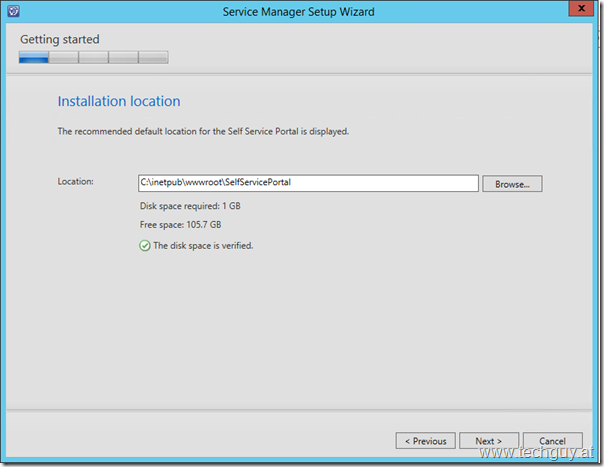604x467 pixels.
Task: Click the Browse... button
Action: pos(512,184)
